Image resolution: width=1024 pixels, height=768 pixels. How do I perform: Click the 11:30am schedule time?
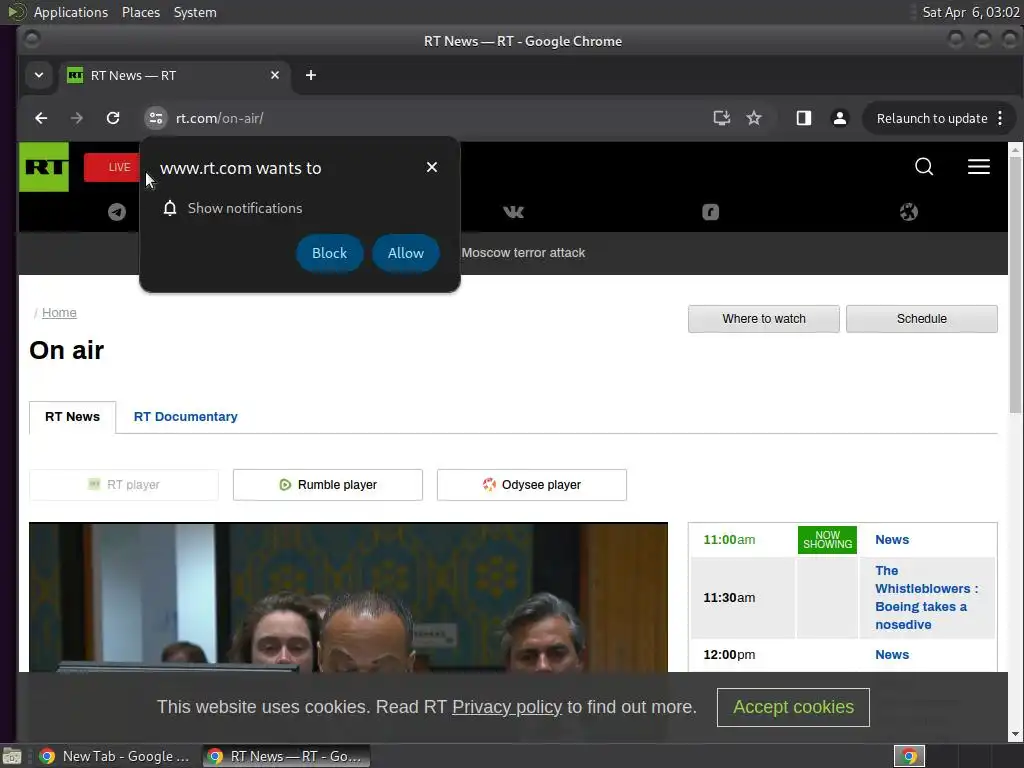point(729,598)
